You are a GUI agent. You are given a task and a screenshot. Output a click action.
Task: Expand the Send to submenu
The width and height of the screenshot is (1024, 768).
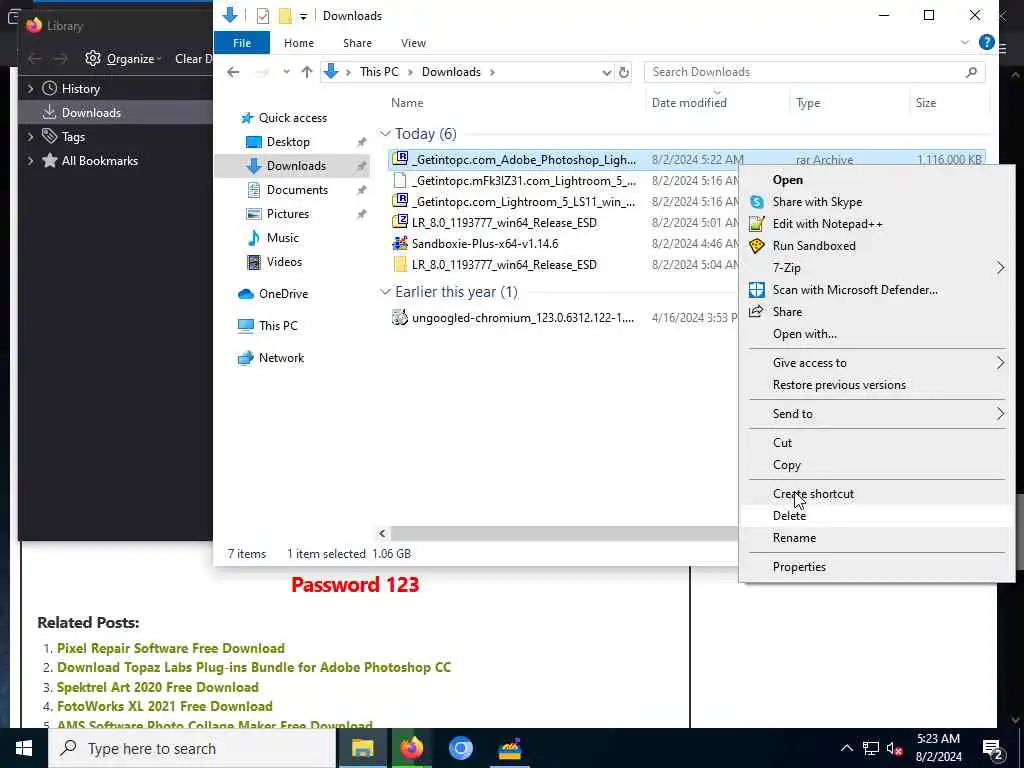pos(876,414)
